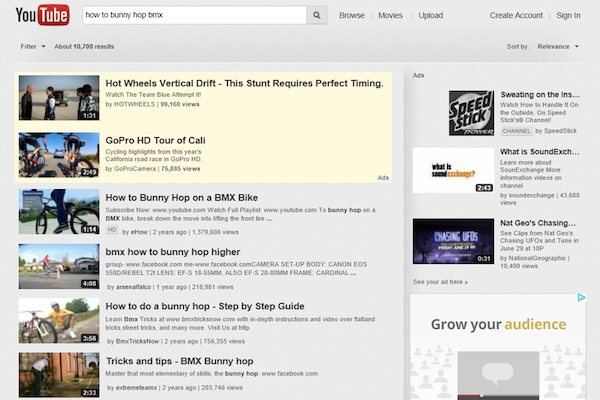Visit the HOTWHEELS channel link

tap(134, 104)
